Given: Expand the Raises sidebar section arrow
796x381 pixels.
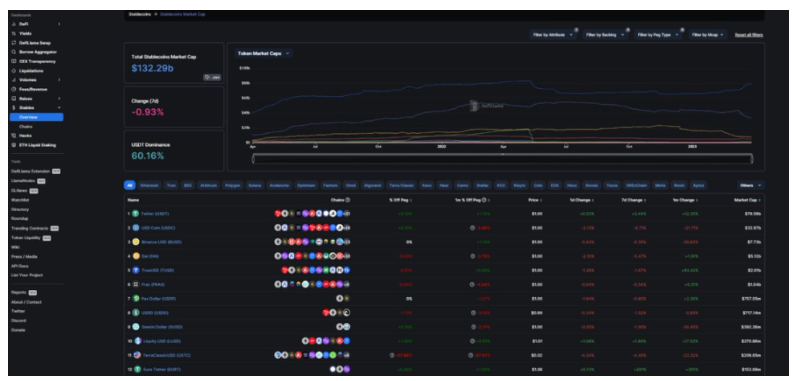Looking at the screenshot, I should (x=59, y=98).
